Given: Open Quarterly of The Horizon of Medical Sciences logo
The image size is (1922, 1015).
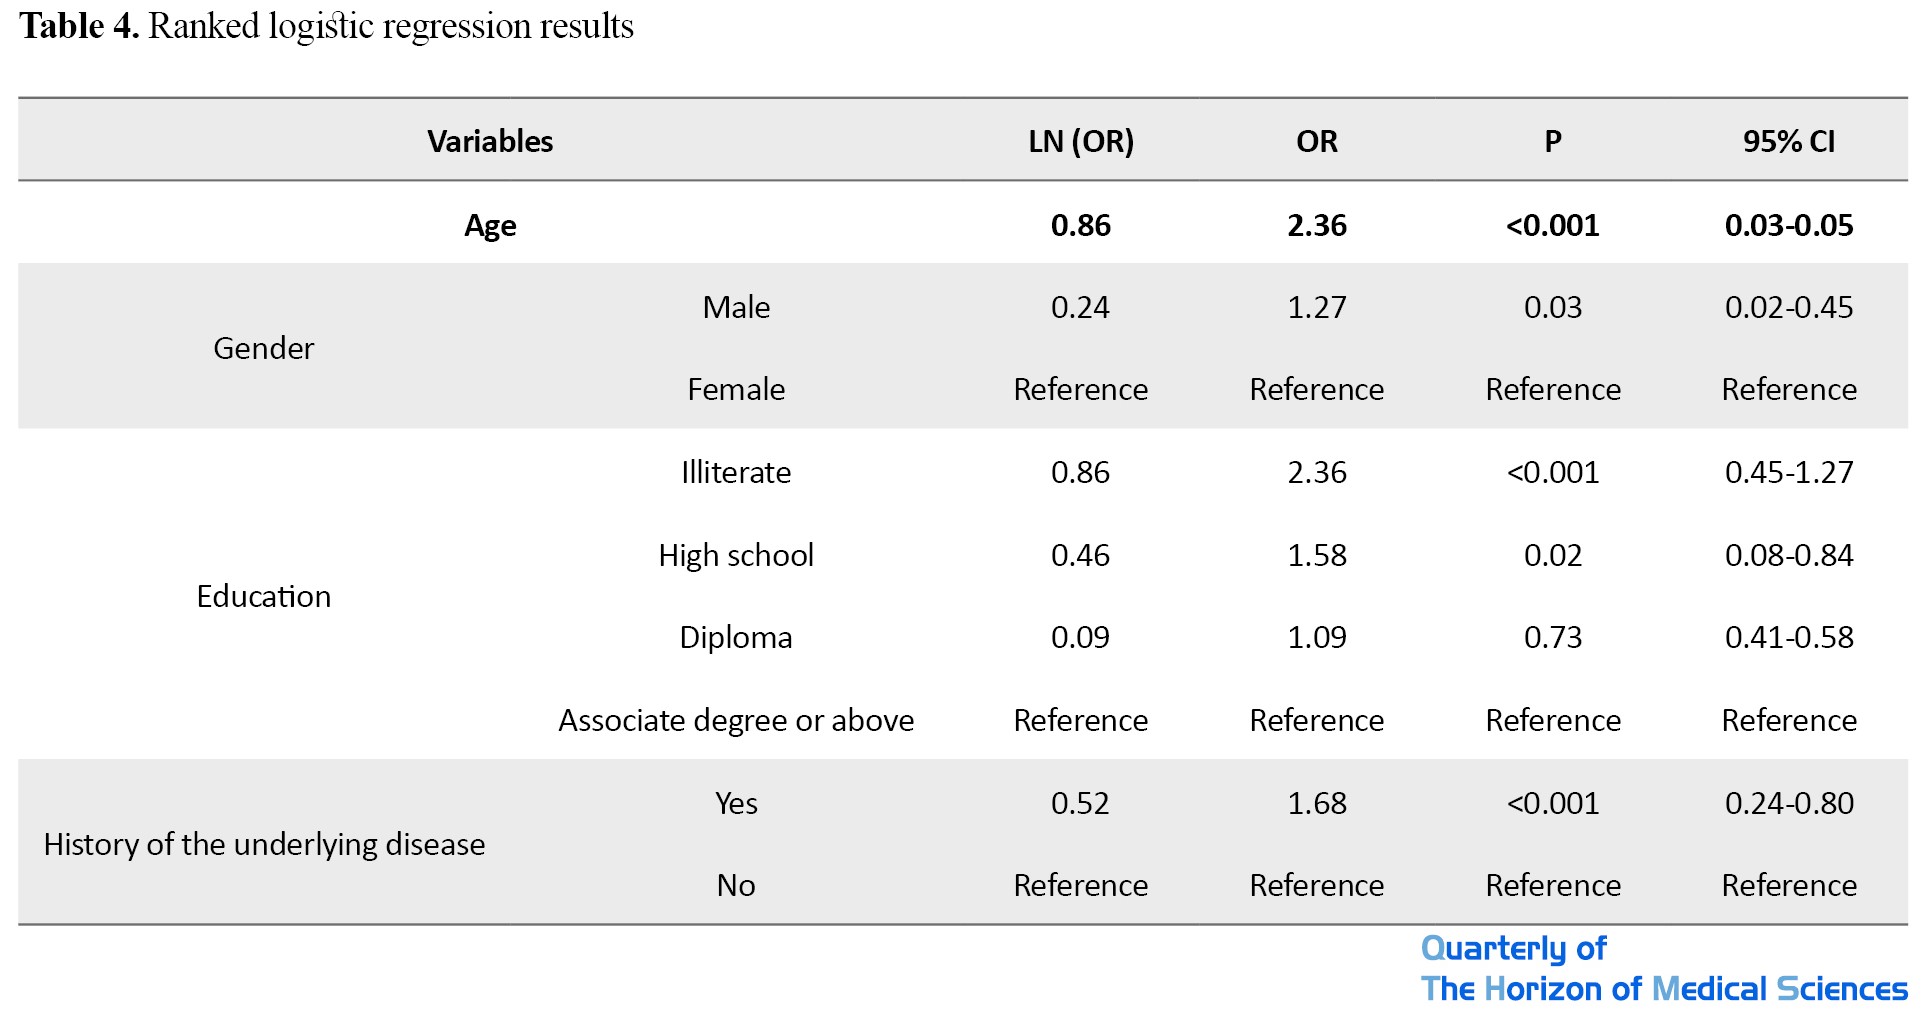Looking at the screenshot, I should (1662, 969).
